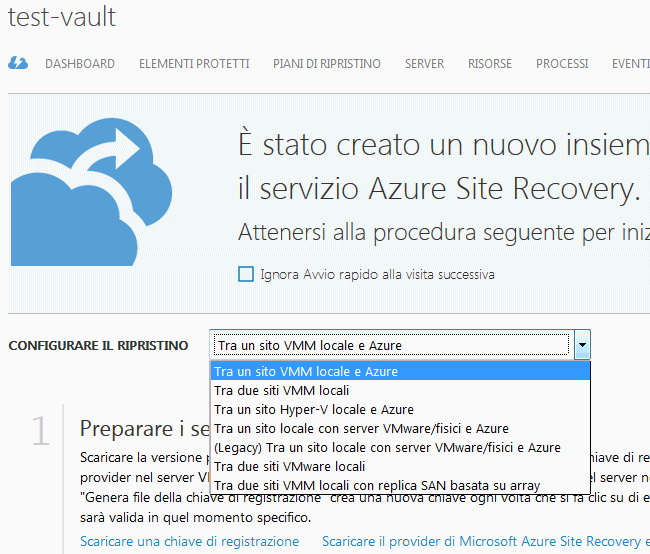Open the ELEMENTI PROTETTI tab
Screen dimensions: 650x554
tap(194, 63)
